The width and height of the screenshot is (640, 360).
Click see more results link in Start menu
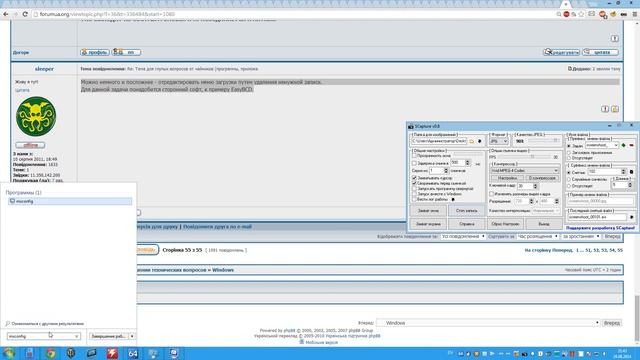pyautogui.click(x=47, y=323)
